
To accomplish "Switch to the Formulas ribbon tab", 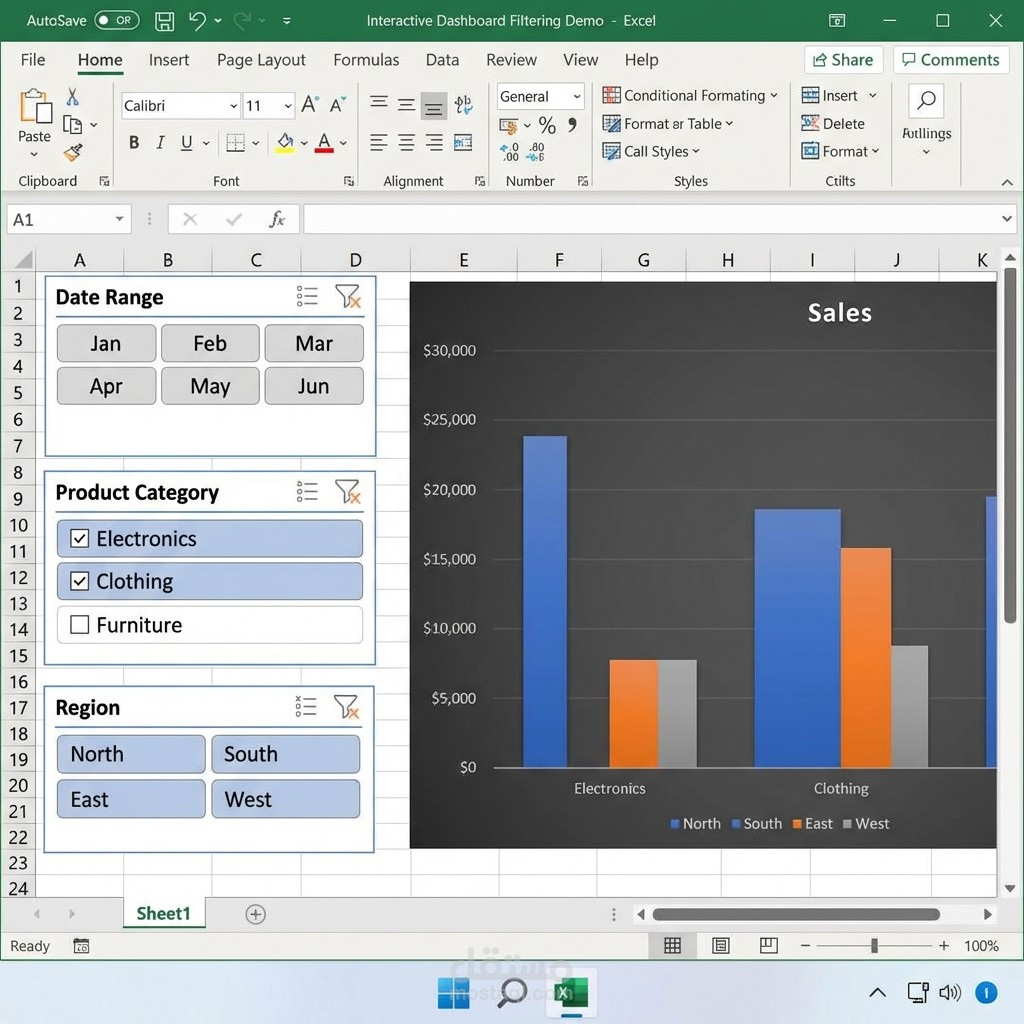I will click(x=366, y=60).
